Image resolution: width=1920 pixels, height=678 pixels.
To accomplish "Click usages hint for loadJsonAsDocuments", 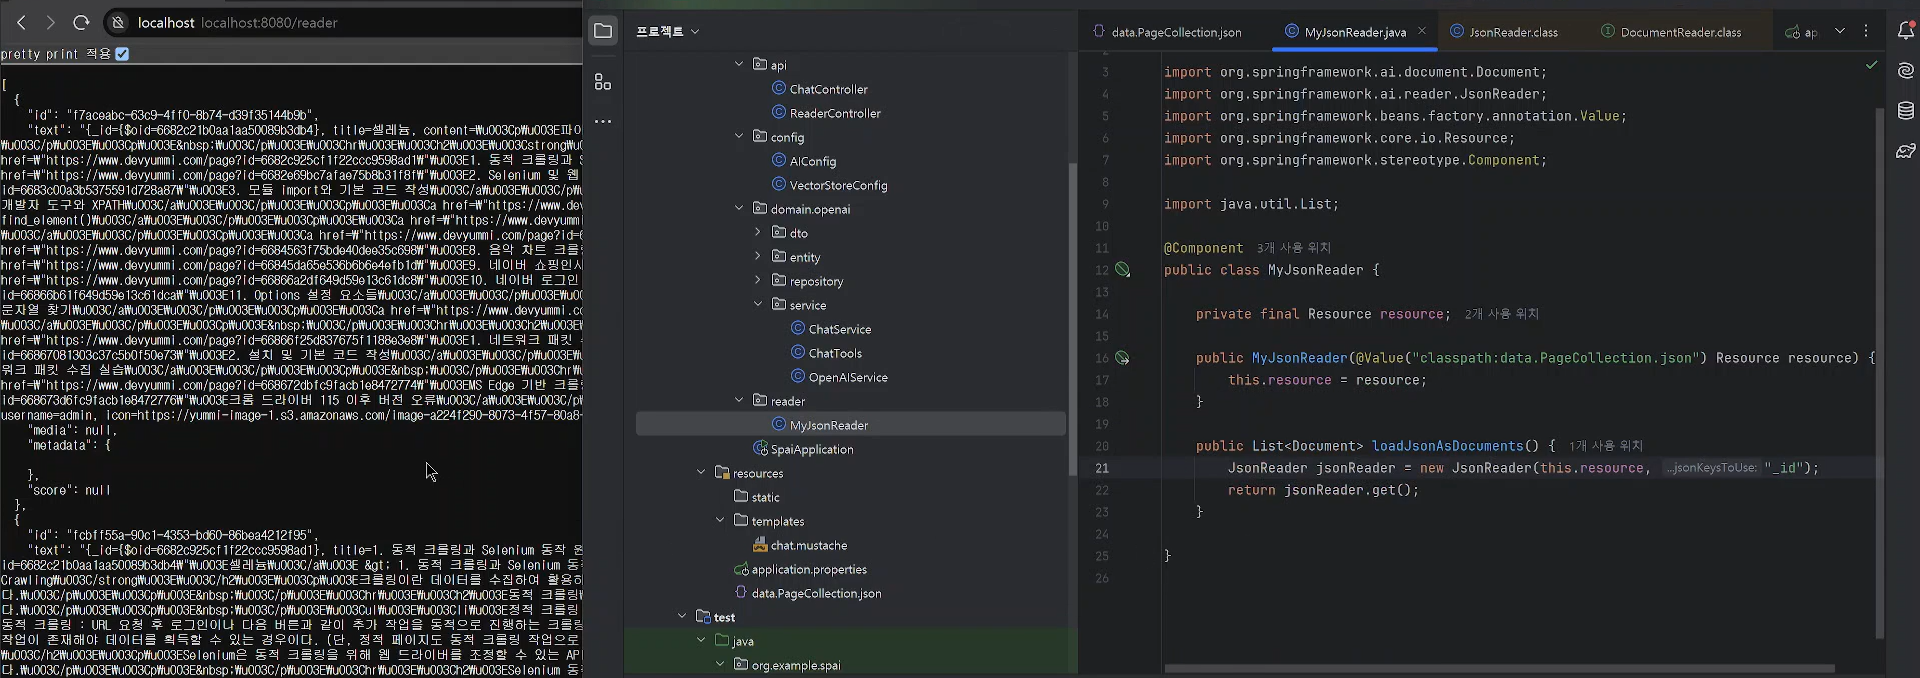I will (1606, 446).
